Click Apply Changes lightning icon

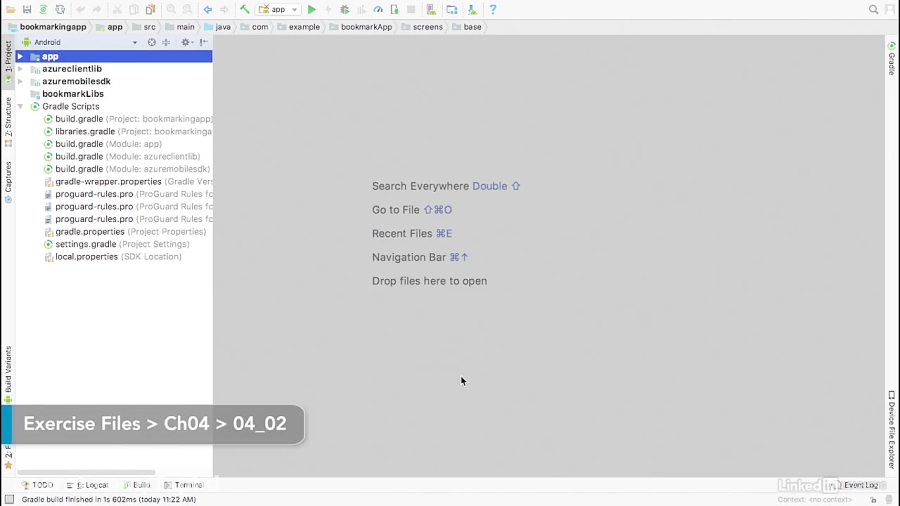[328, 10]
